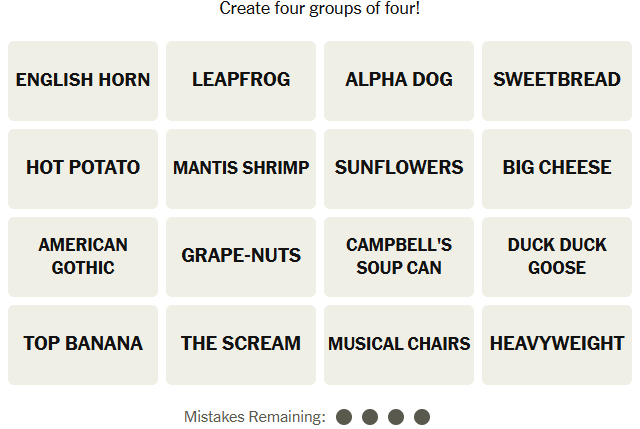Image resolution: width=640 pixels, height=429 pixels.
Task: Tap the MUSICAL CHAIRS card
Action: click(x=399, y=345)
